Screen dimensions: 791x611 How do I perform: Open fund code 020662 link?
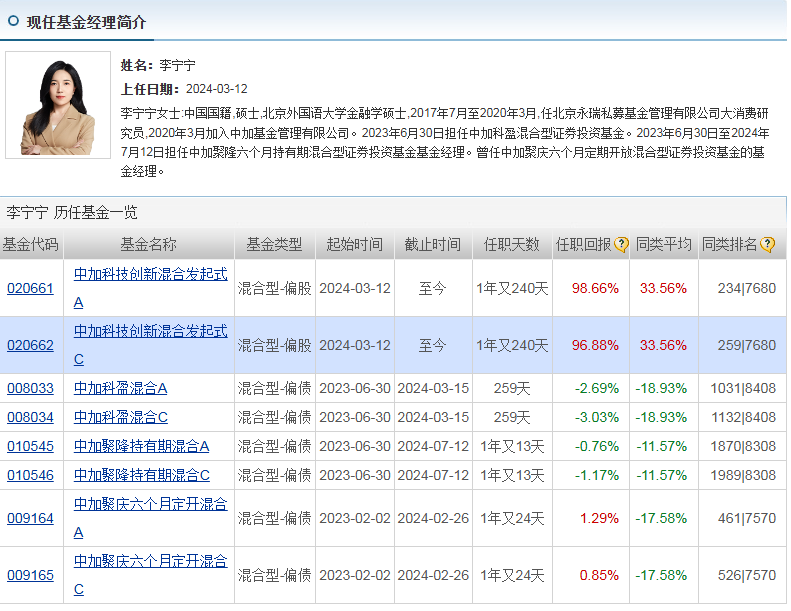[x=30, y=345]
